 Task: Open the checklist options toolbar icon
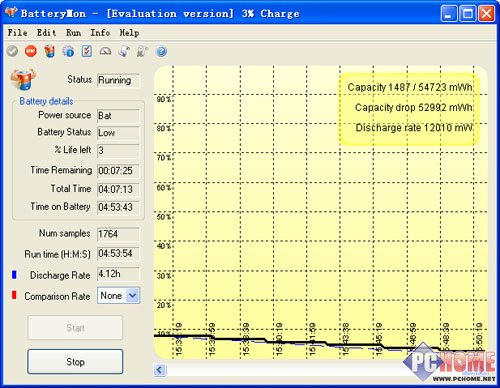[87, 51]
